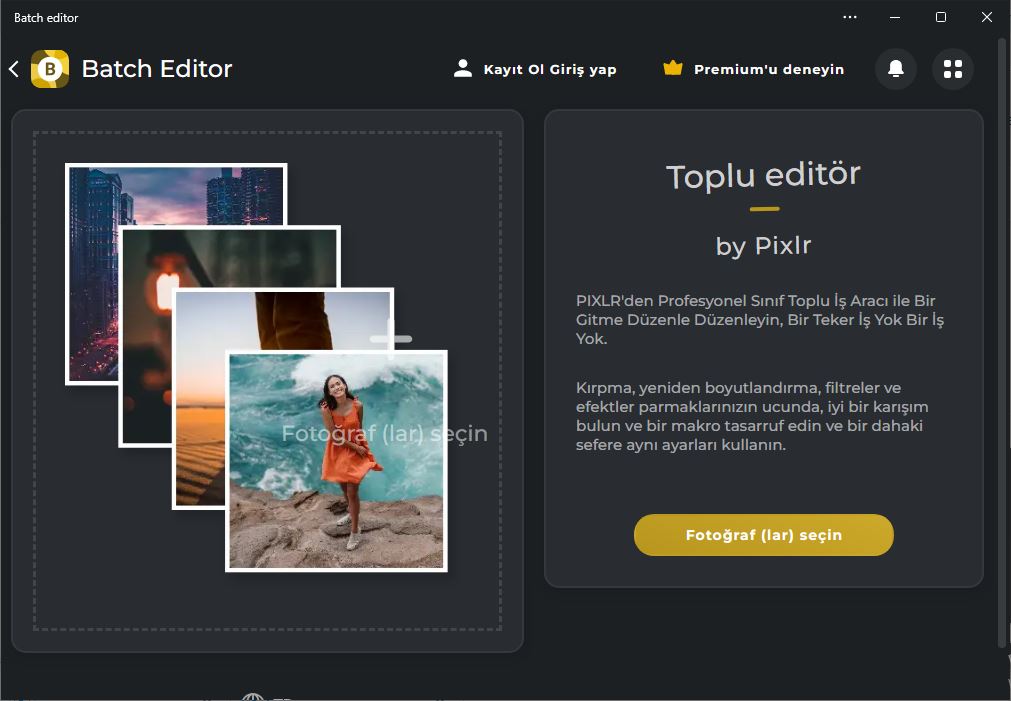Click the user profile icon

[x=462, y=68]
